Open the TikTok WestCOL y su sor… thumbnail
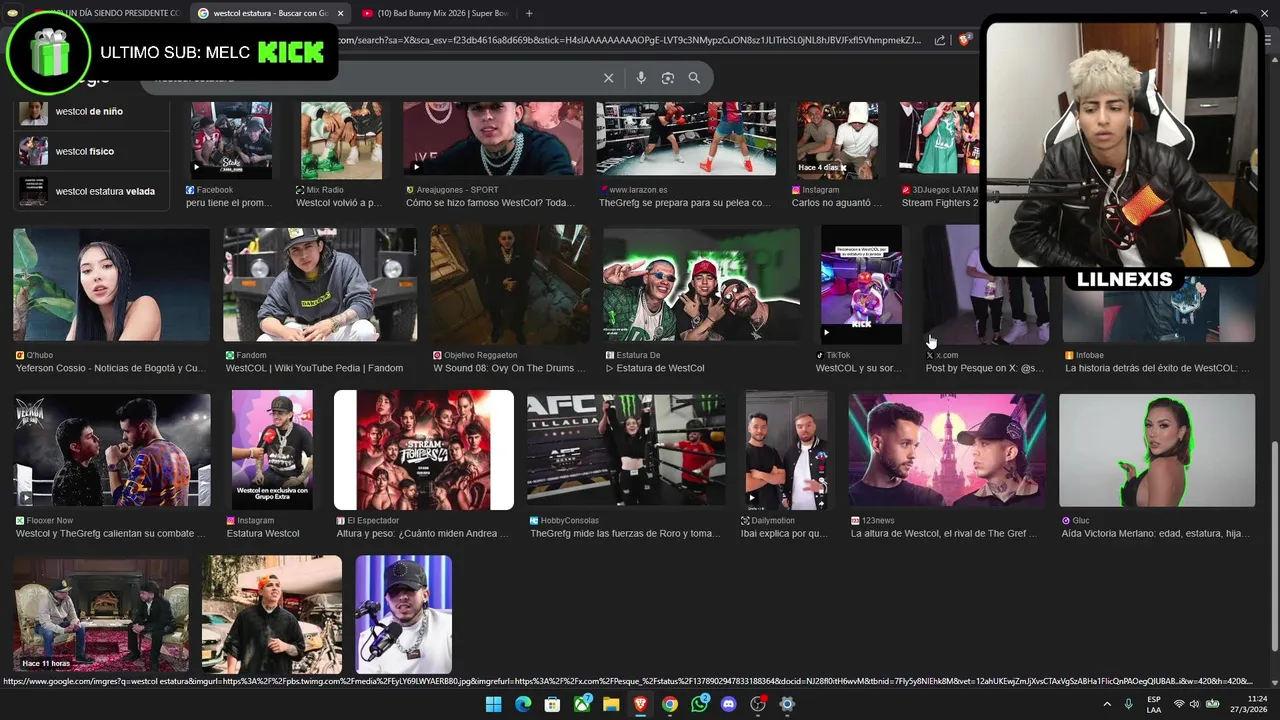Viewport: 1280px width, 720px height. pyautogui.click(x=861, y=285)
